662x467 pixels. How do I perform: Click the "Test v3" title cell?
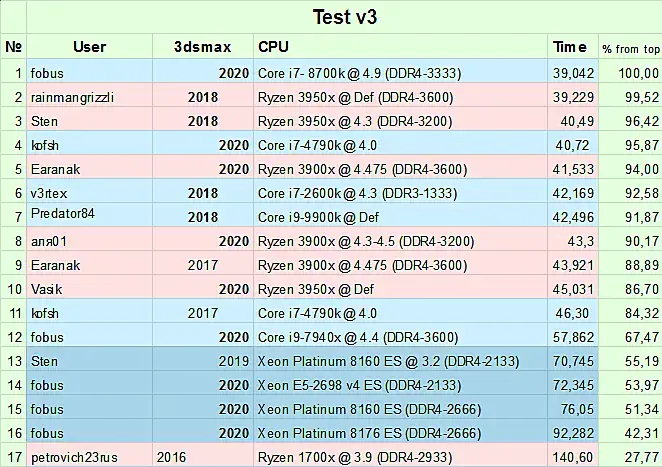click(x=330, y=17)
